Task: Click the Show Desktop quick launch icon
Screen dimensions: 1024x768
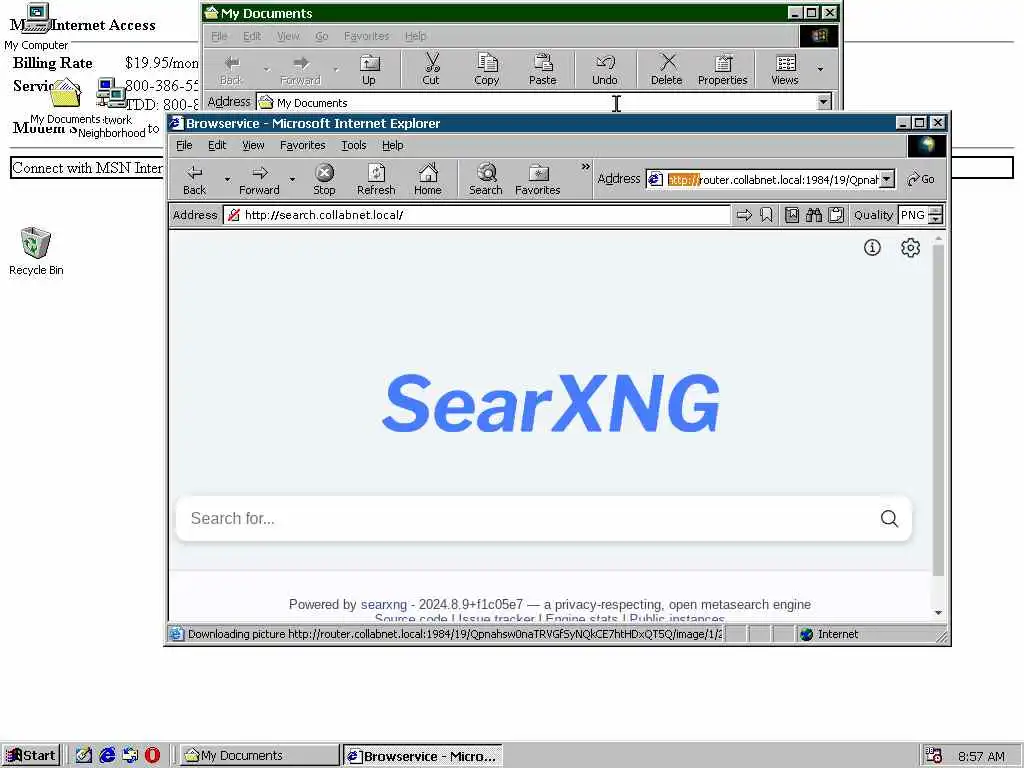Action: (x=84, y=755)
